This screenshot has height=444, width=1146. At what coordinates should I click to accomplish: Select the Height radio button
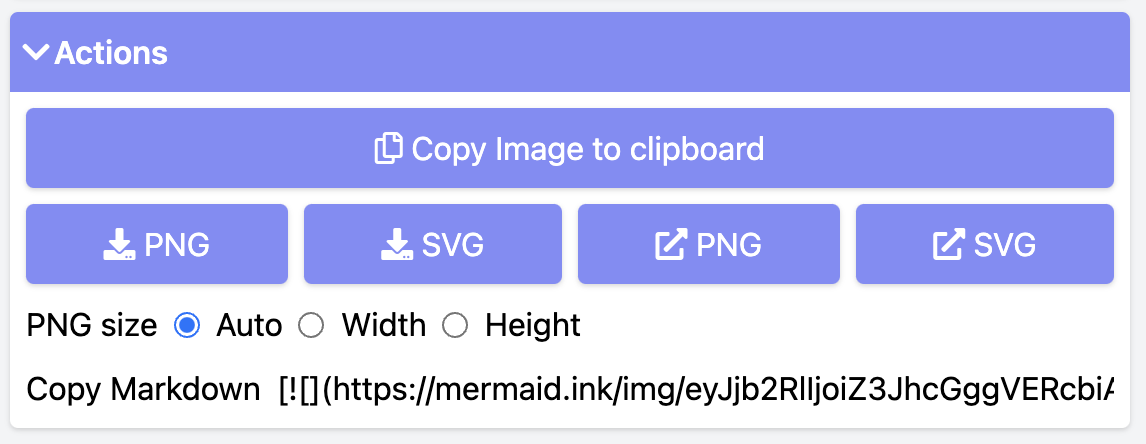pyautogui.click(x=456, y=326)
